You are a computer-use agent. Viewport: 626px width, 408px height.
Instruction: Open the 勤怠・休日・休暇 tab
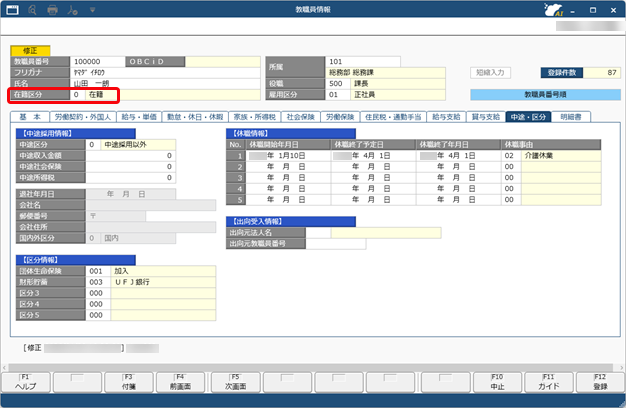coord(195,117)
